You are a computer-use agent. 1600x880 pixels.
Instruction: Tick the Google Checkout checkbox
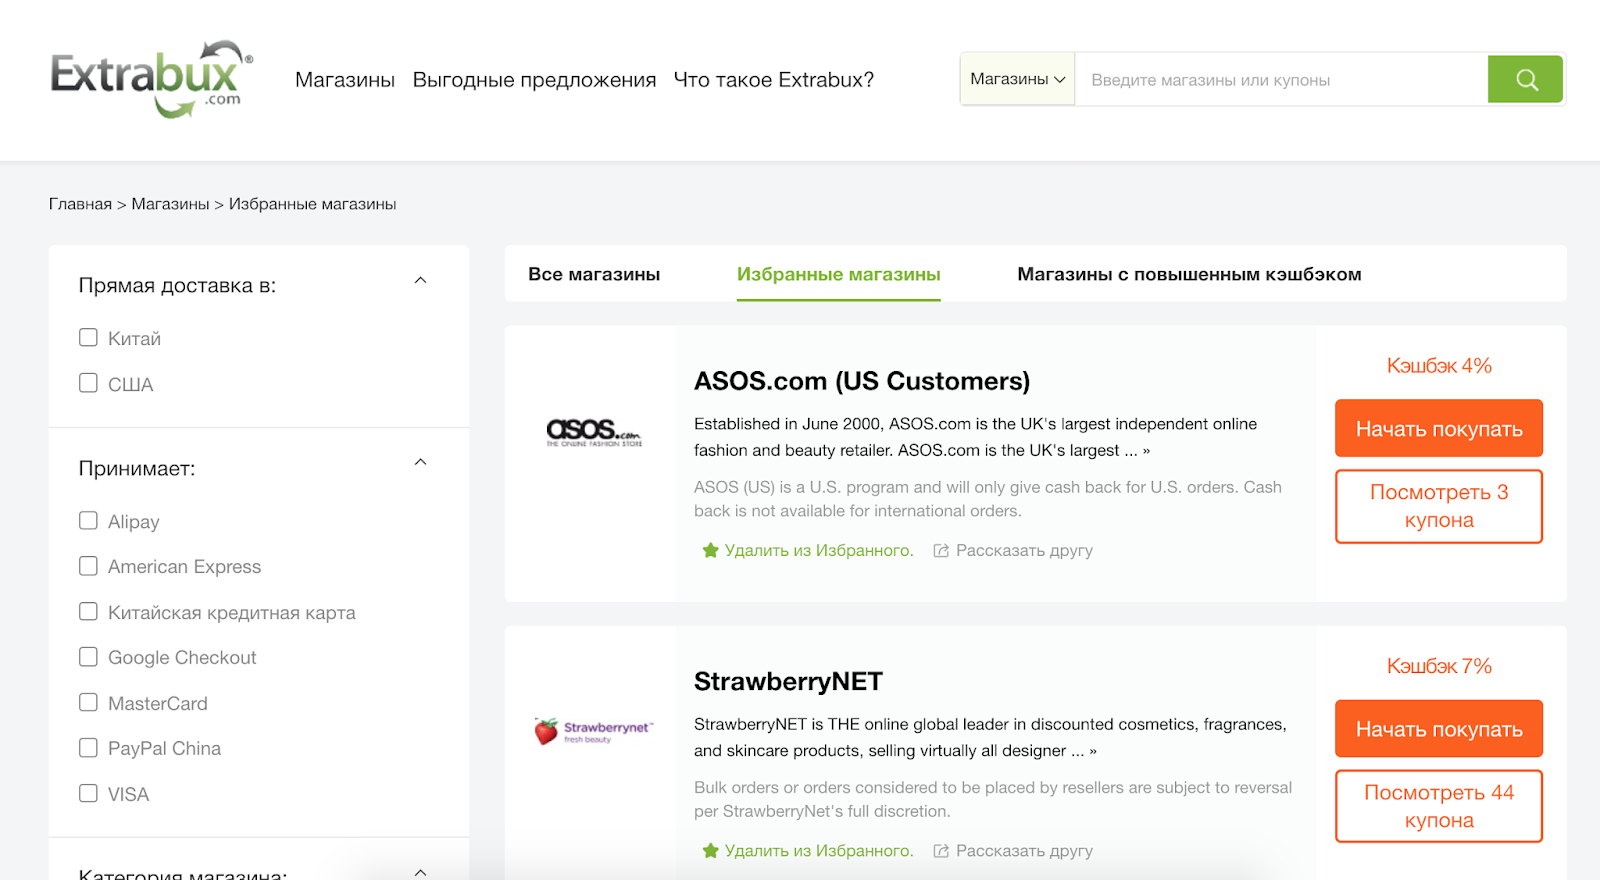88,657
